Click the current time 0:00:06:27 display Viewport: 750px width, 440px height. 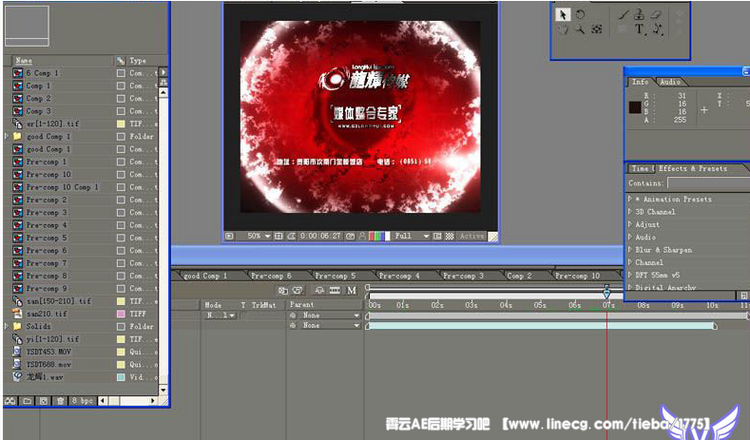pyautogui.click(x=320, y=236)
